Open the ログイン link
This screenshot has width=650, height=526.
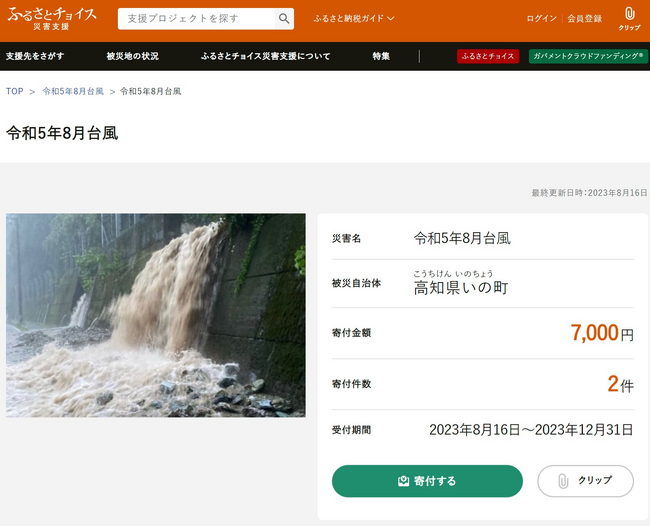(x=541, y=19)
